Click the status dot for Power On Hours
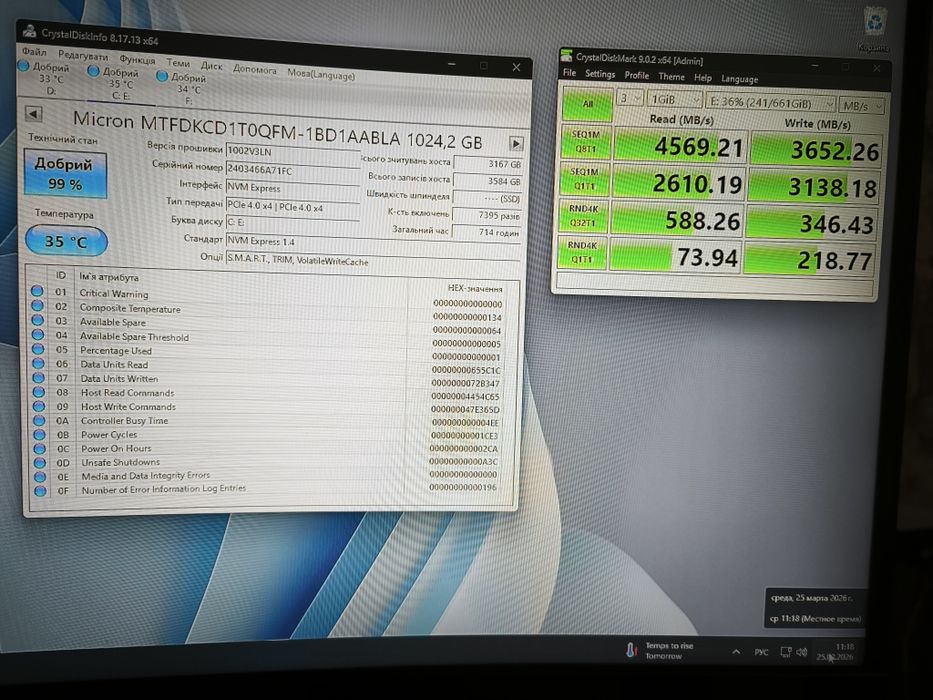Screen dimensions: 933x700 tap(39, 448)
